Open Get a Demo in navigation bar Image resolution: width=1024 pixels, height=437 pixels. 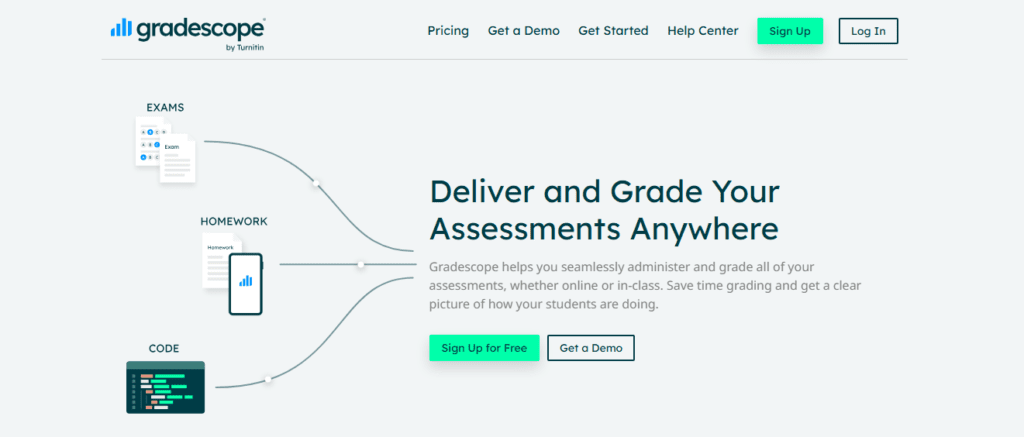(x=524, y=31)
